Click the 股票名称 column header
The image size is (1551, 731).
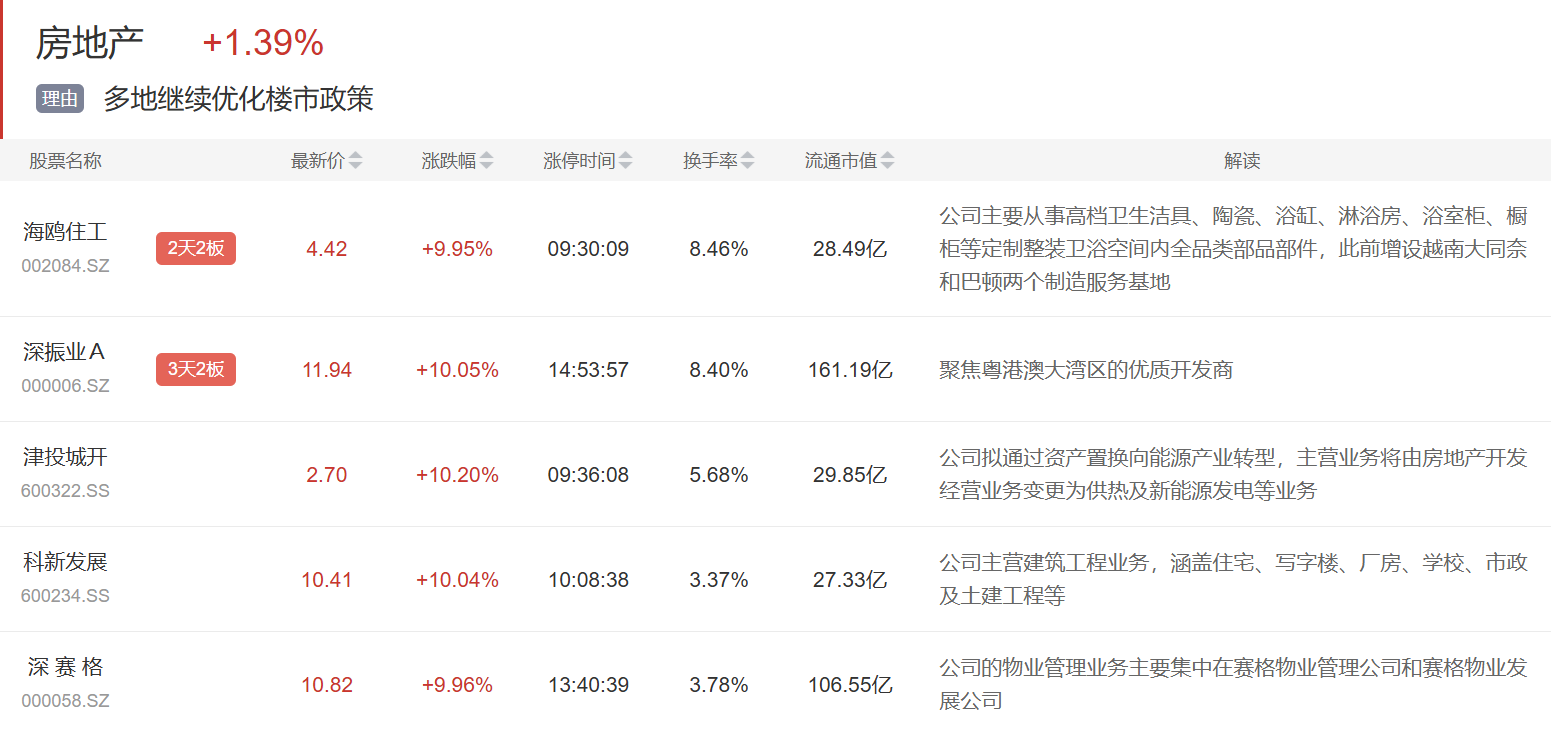coord(65,161)
